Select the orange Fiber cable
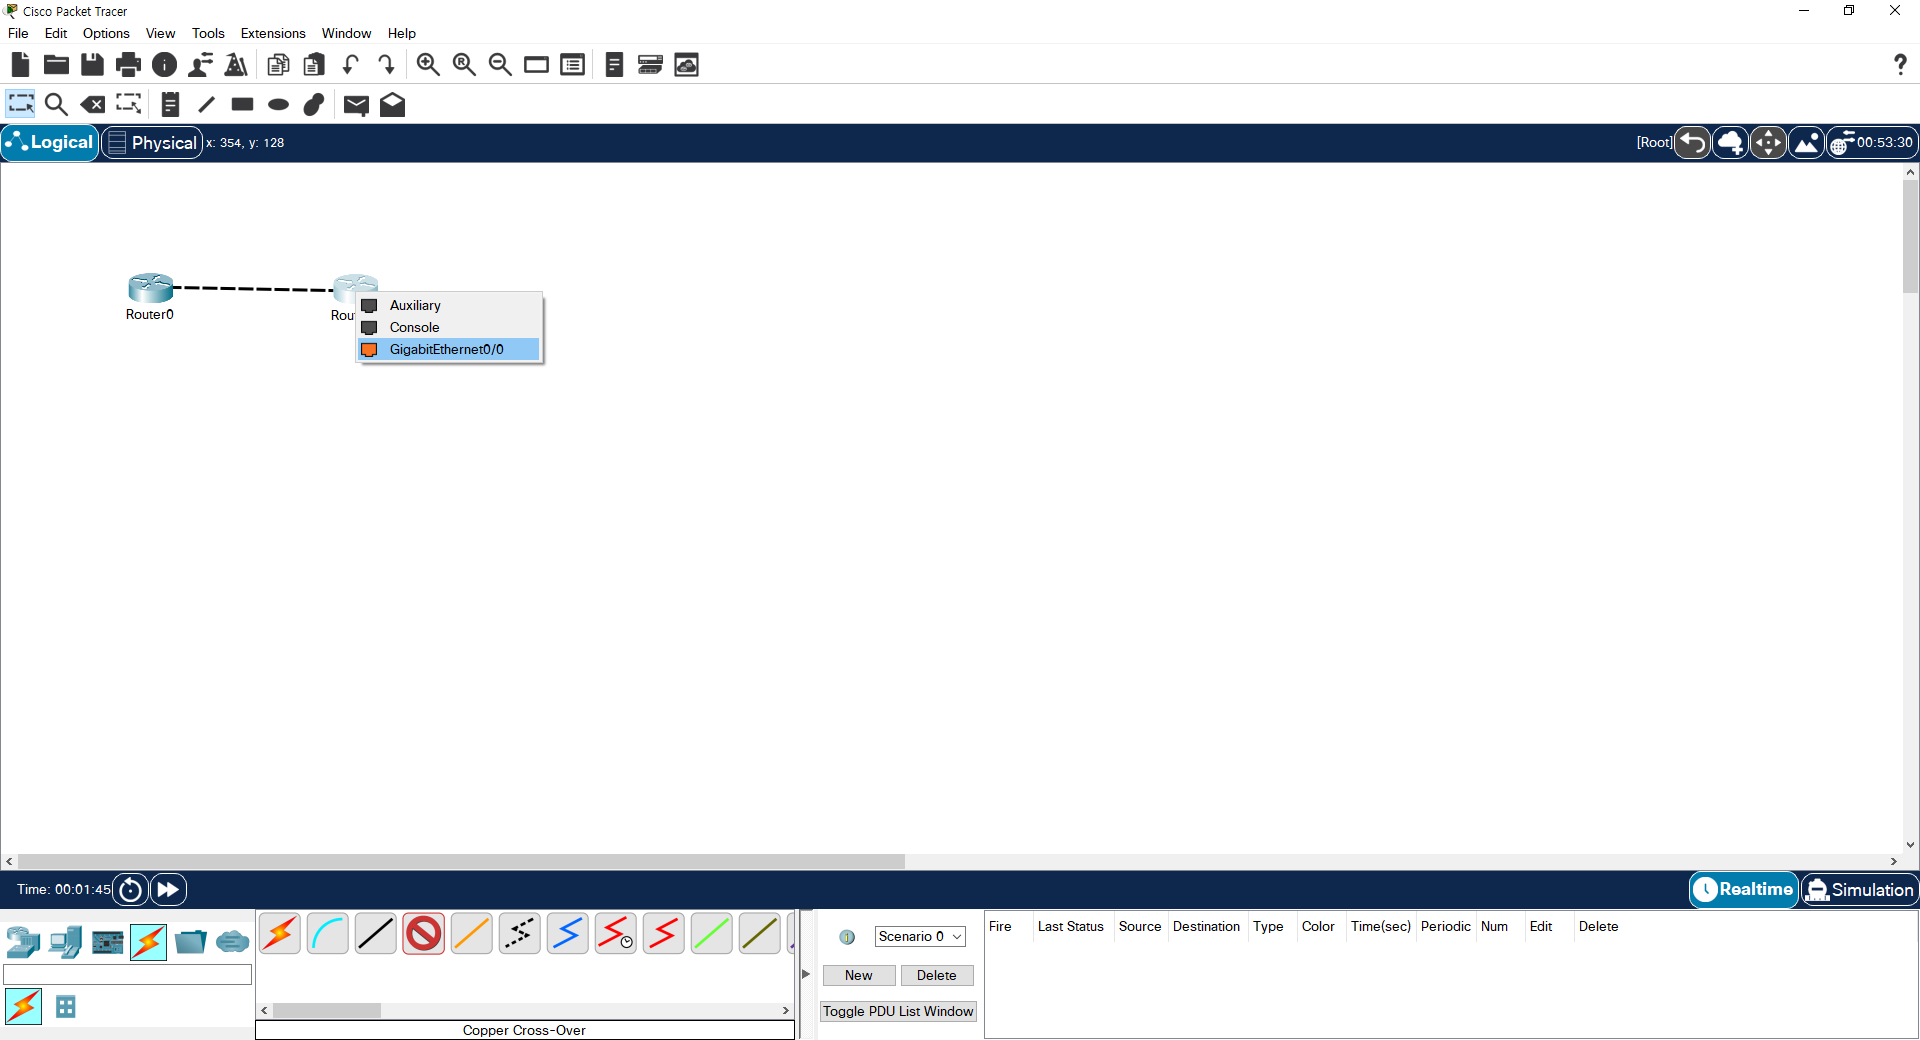The width and height of the screenshot is (1920, 1040). click(x=472, y=934)
